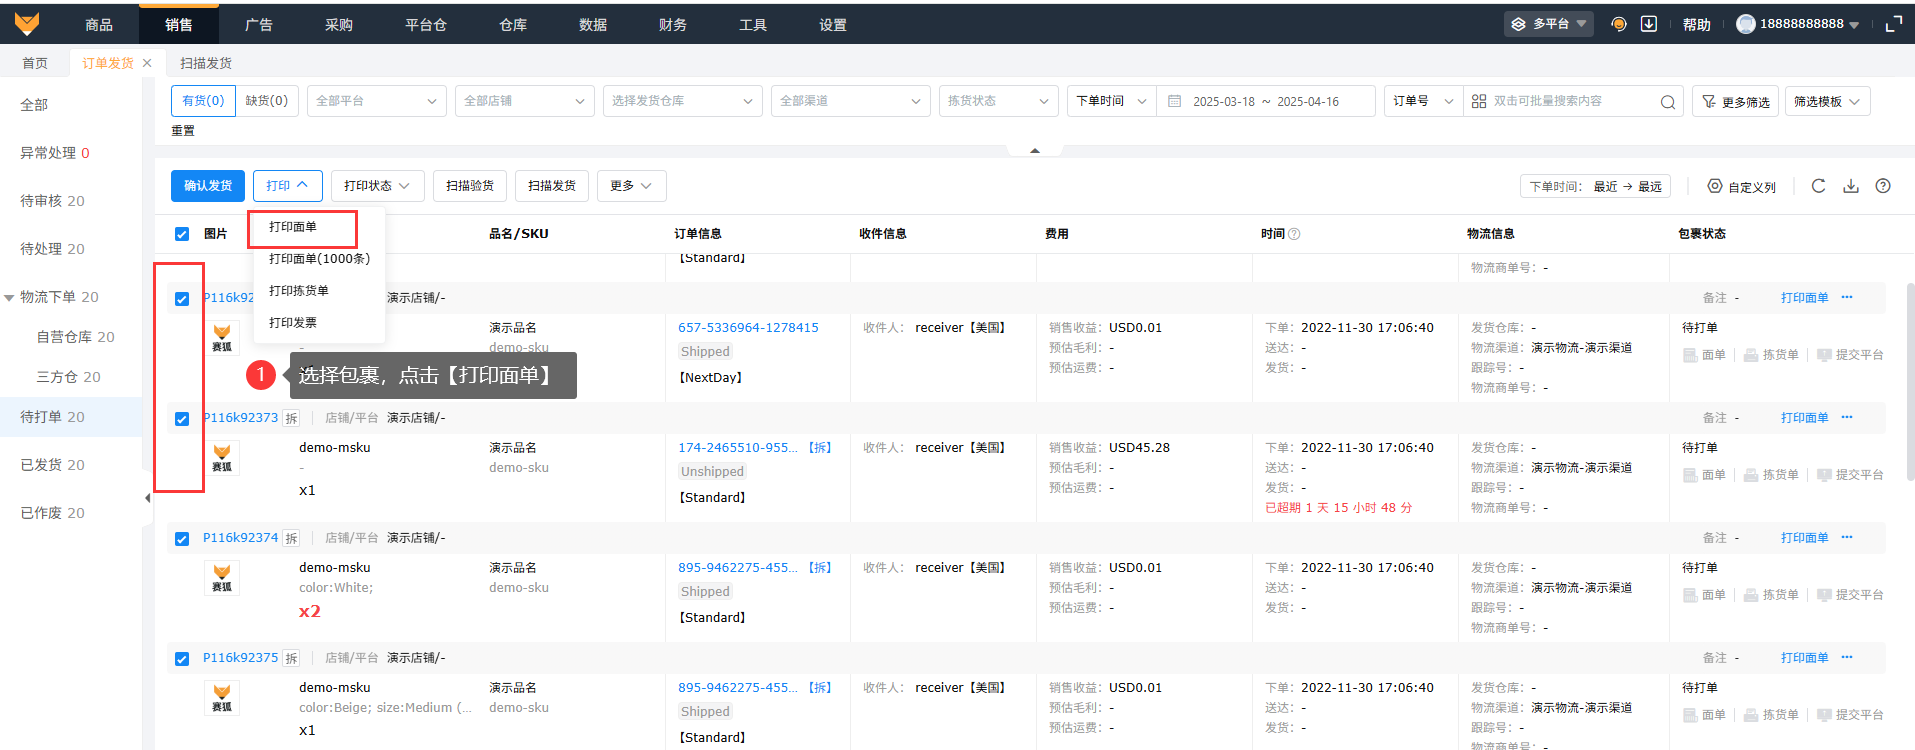Collapse the filter panel with the up arrow
The image size is (1915, 750).
[x=1035, y=150]
